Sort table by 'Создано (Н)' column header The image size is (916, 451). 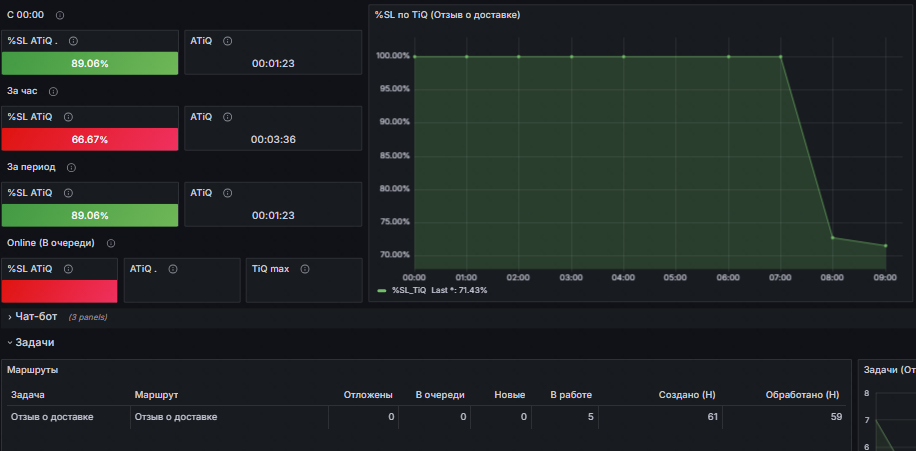pos(687,396)
